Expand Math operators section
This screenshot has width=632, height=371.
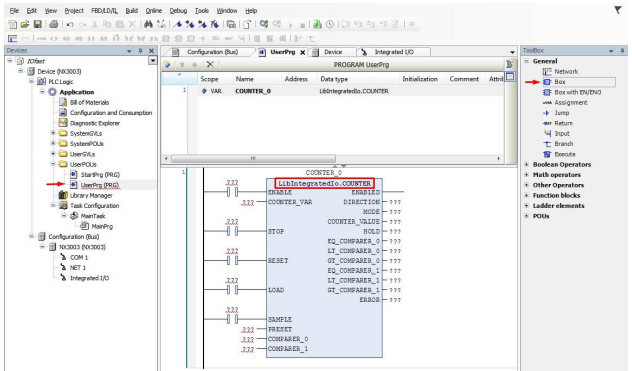click(x=526, y=175)
